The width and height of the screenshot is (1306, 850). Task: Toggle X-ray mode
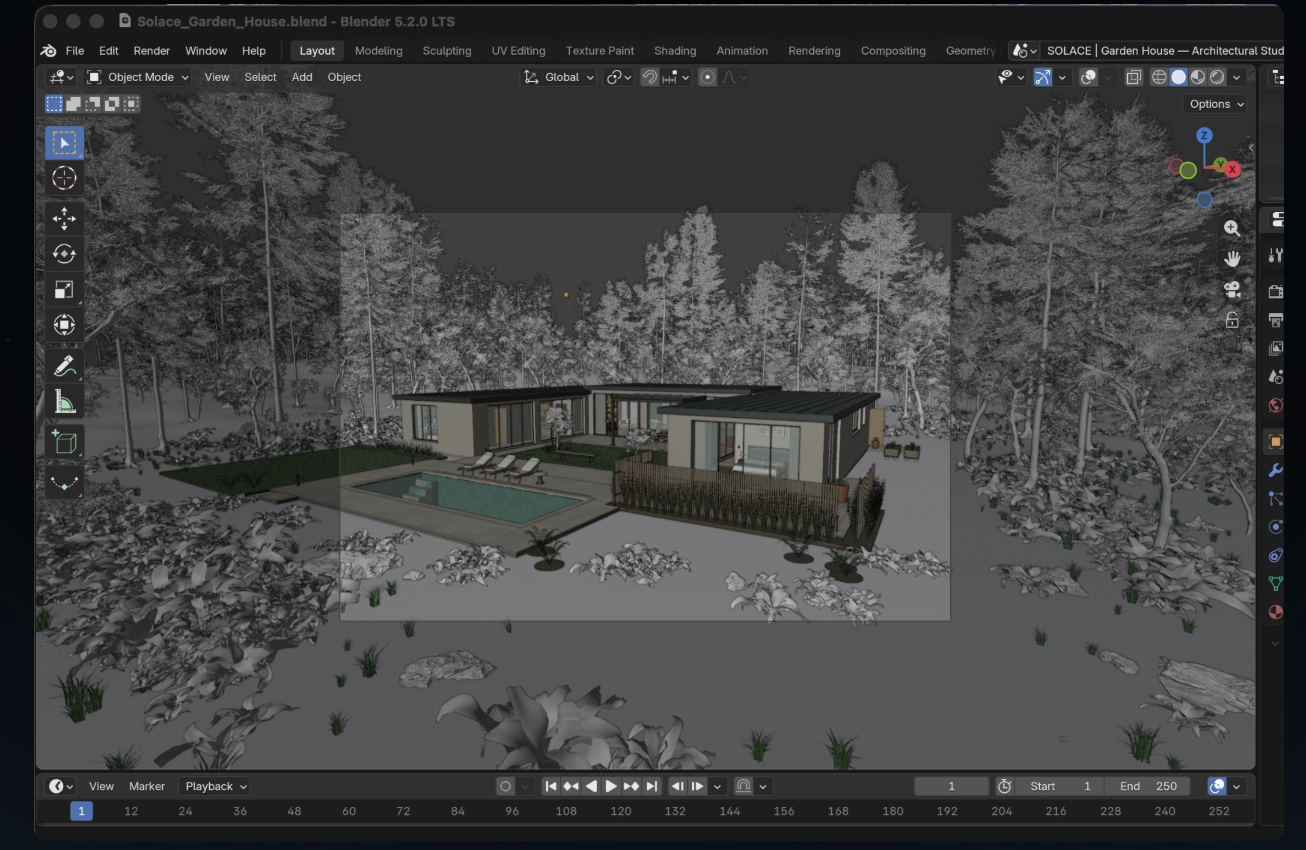tap(1134, 77)
